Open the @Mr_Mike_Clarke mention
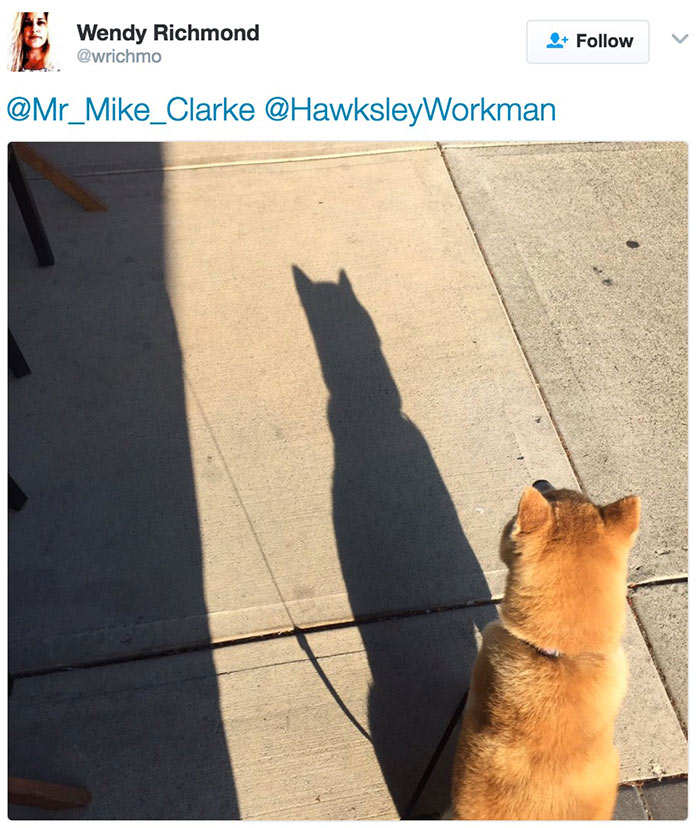This screenshot has height=828, width=700. (x=131, y=110)
